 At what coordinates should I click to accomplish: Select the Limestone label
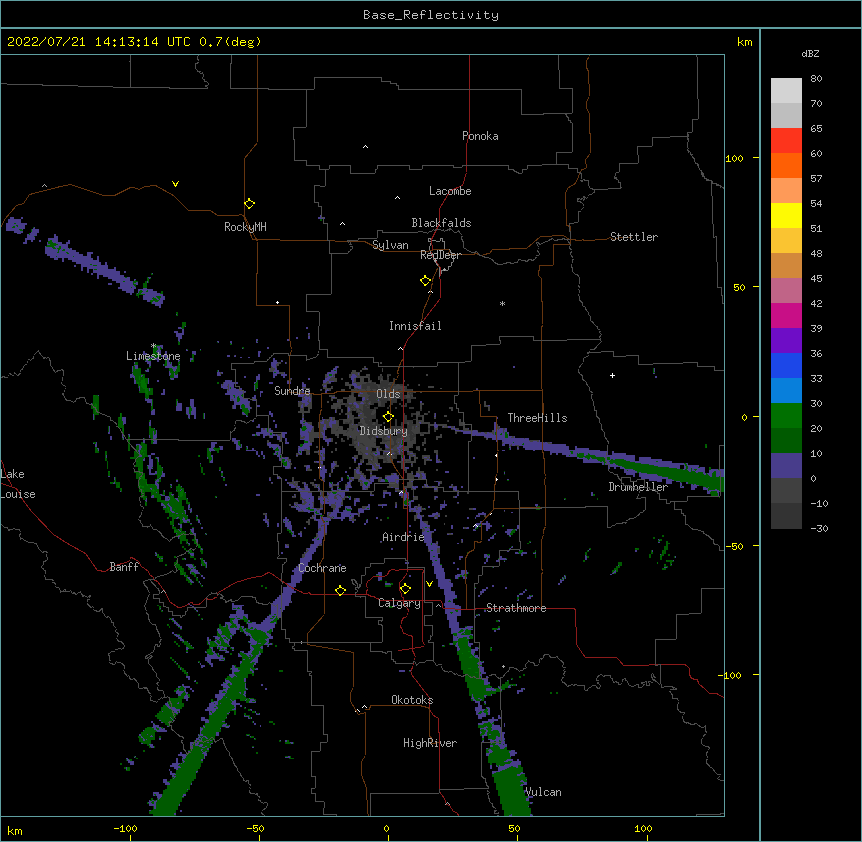[153, 356]
